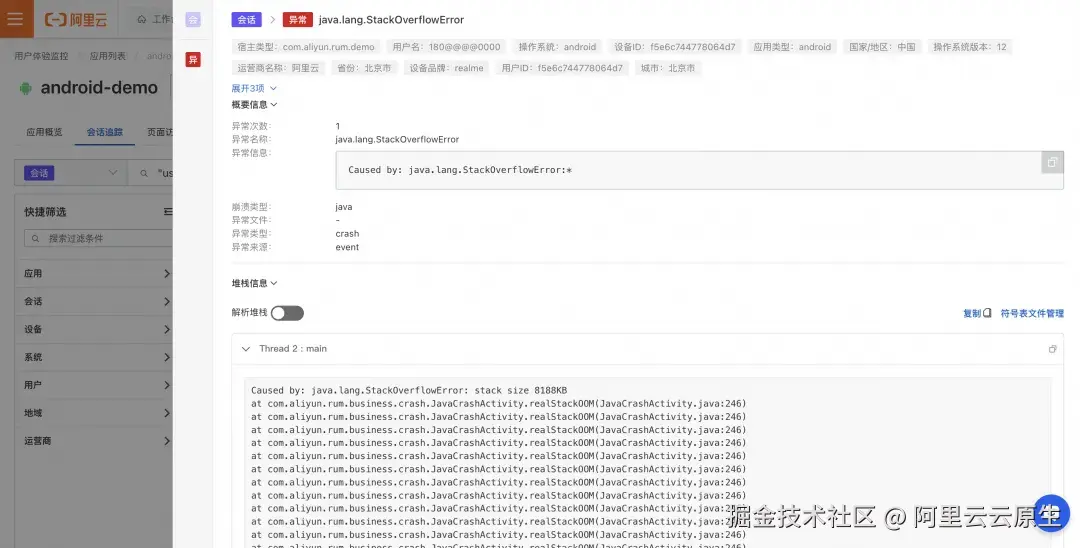Click the stack size 8188KB line
Screen dimensions: 1080x548
[409, 390]
